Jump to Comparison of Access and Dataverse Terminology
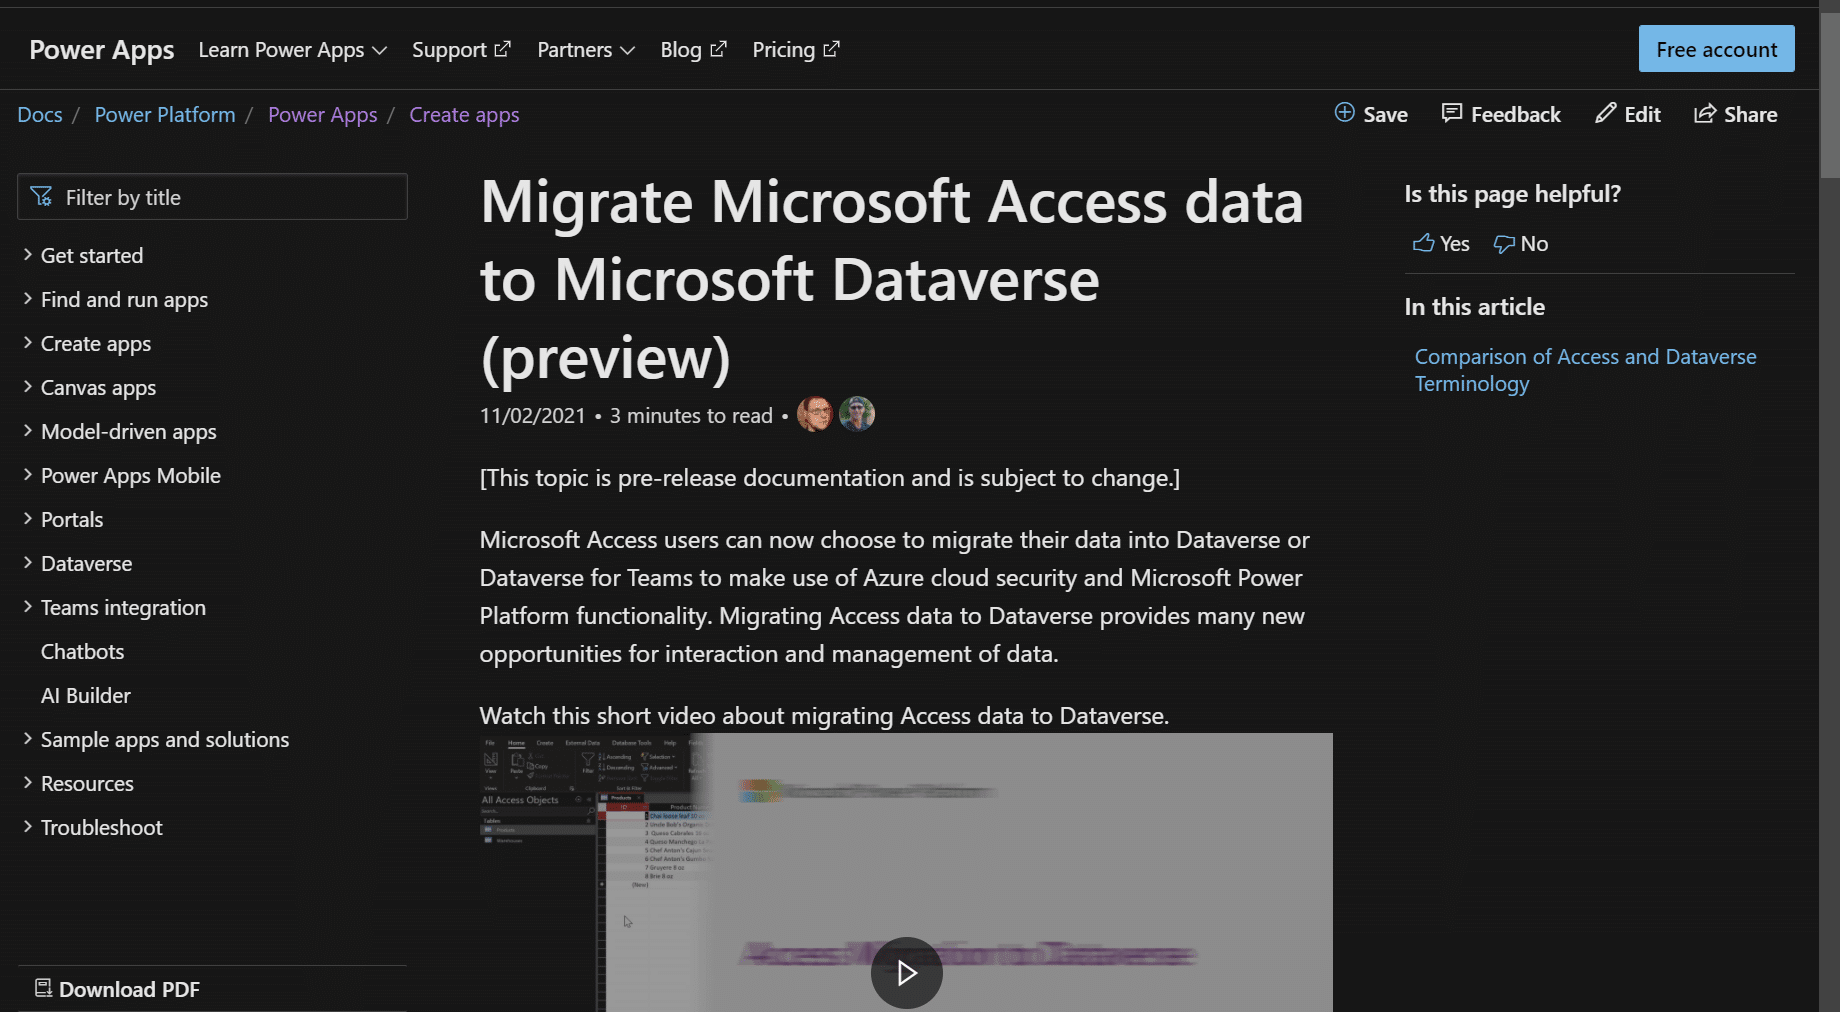Viewport: 1840px width, 1012px height. pos(1585,370)
